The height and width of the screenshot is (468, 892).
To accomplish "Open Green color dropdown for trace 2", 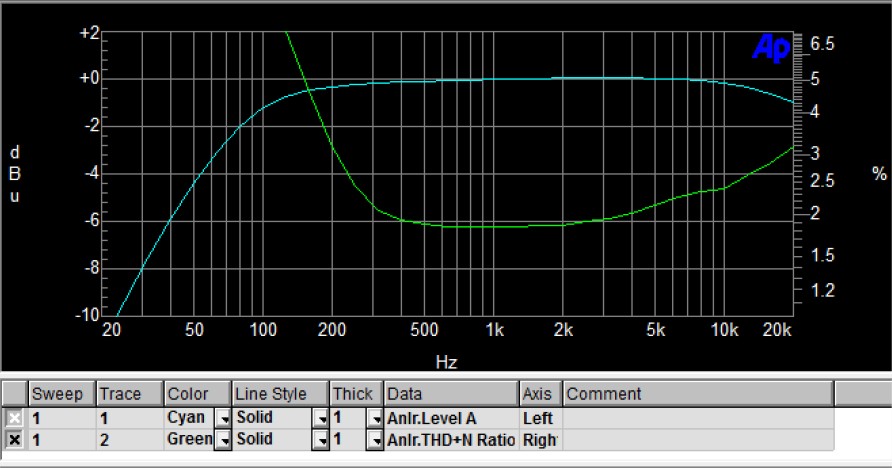I will pos(224,439).
